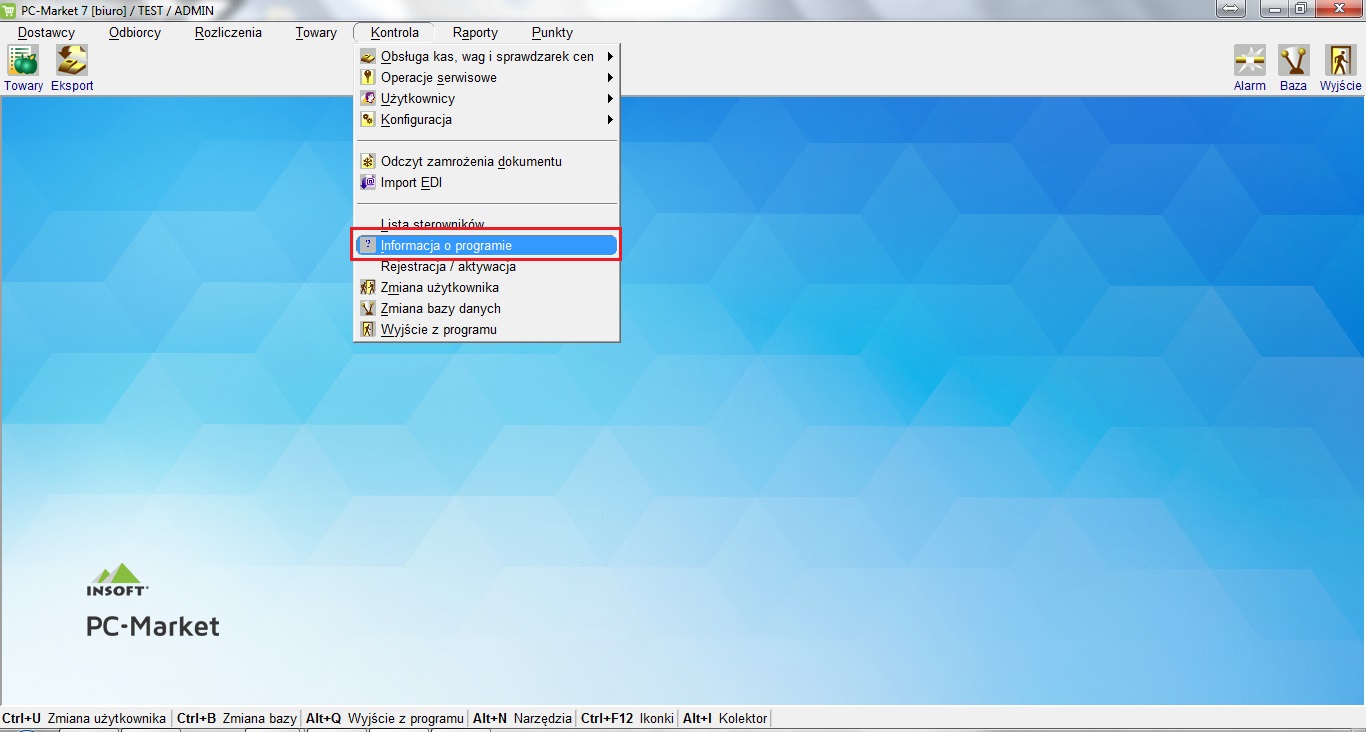Click Ctrl+F12 Ikonki status bar shortcut
This screenshot has width=1366, height=732.
coord(627,718)
